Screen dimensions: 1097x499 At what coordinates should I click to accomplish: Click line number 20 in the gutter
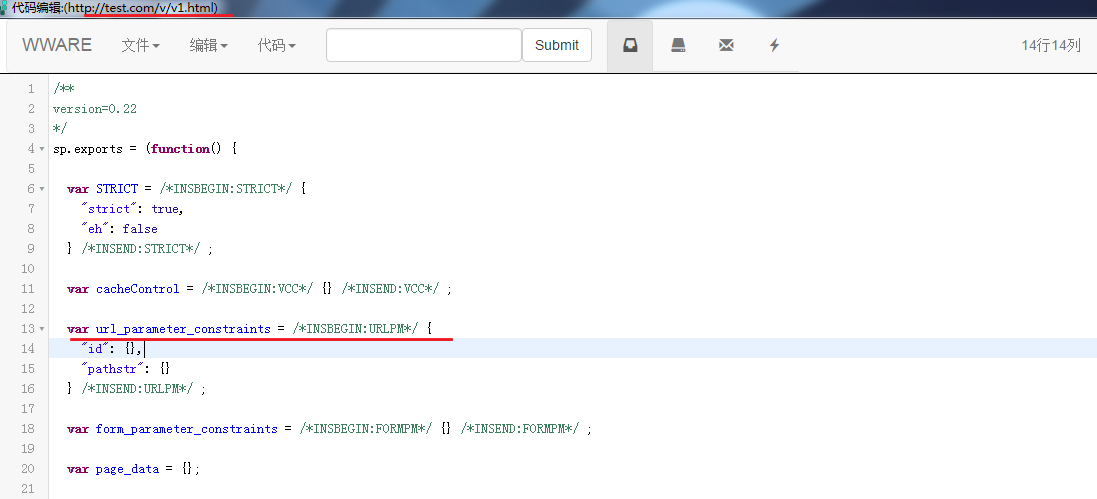pyautogui.click(x=27, y=468)
